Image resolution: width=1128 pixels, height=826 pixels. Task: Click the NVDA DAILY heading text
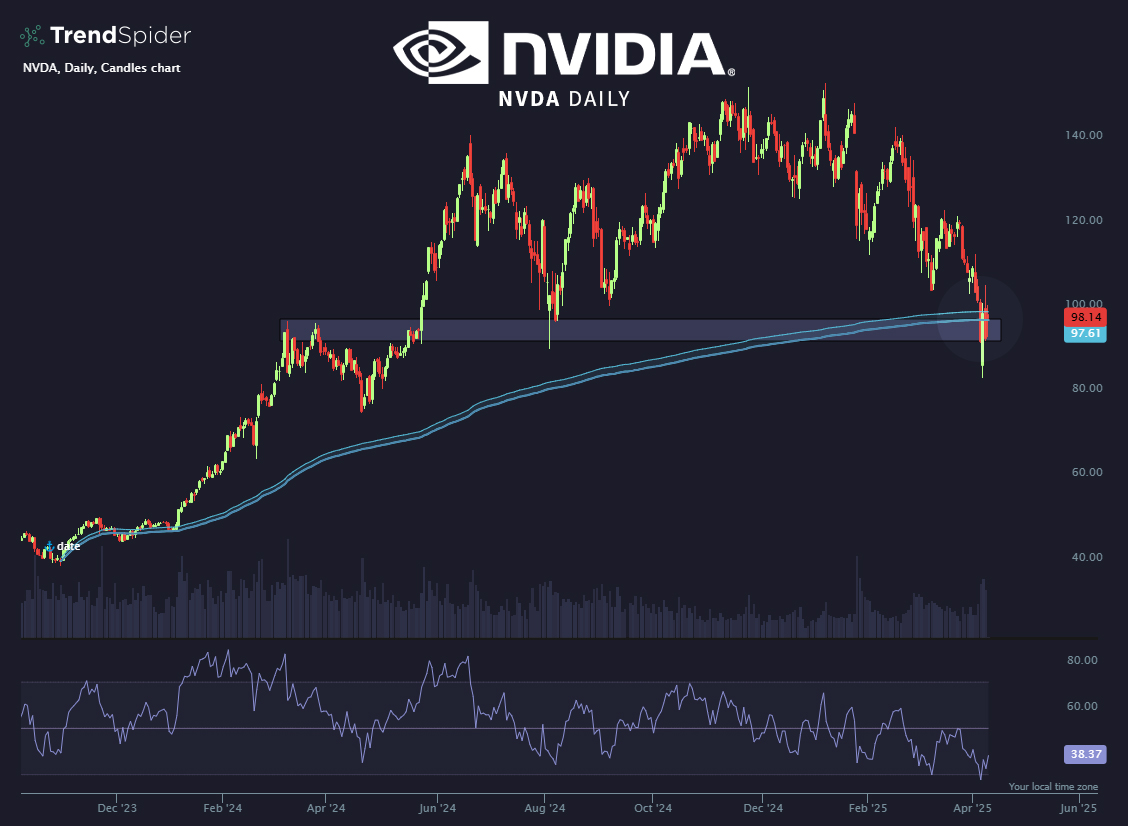[x=564, y=99]
